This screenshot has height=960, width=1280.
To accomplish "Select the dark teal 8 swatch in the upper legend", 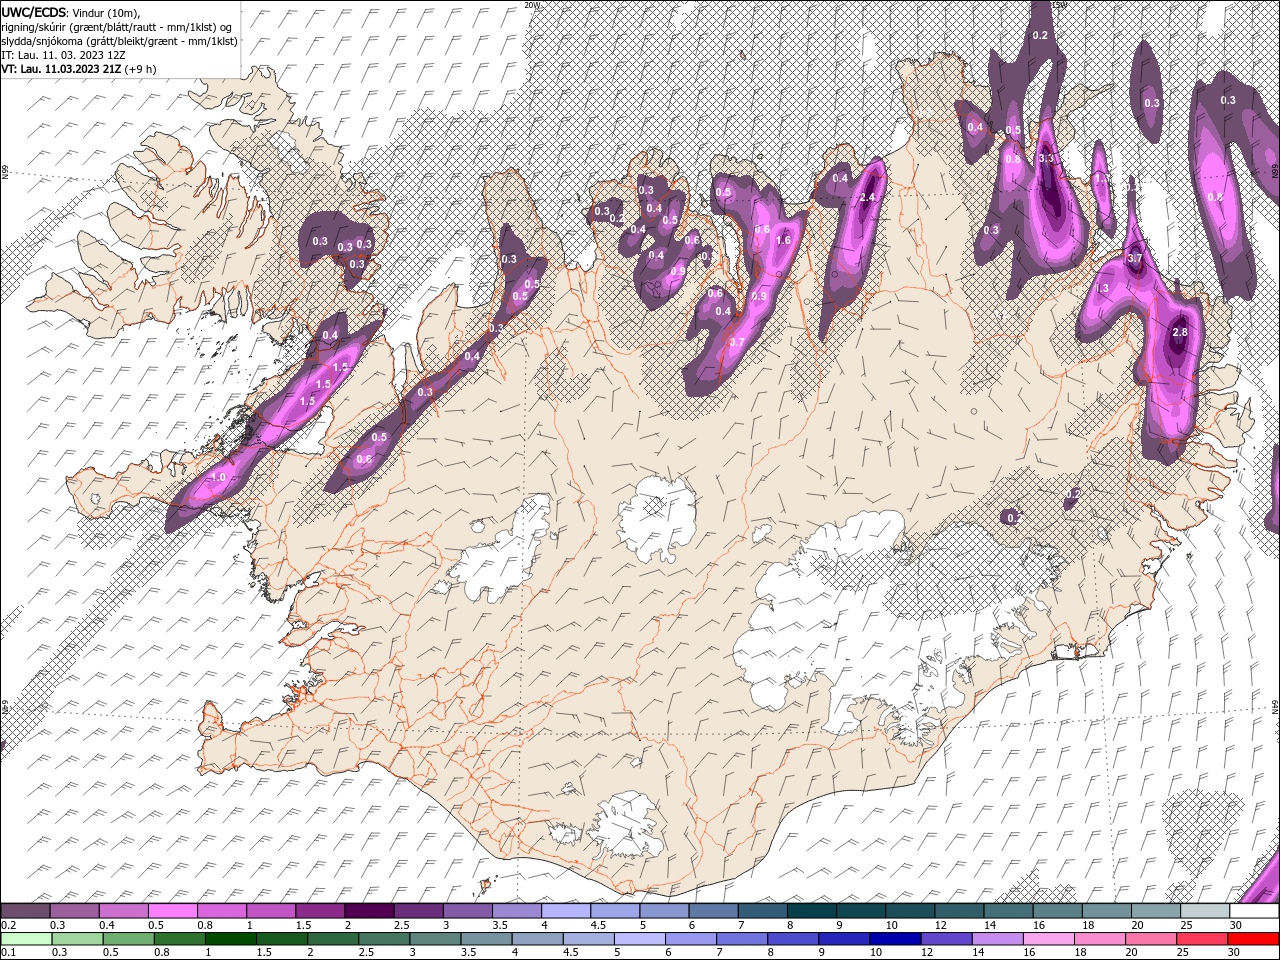I will pos(812,911).
